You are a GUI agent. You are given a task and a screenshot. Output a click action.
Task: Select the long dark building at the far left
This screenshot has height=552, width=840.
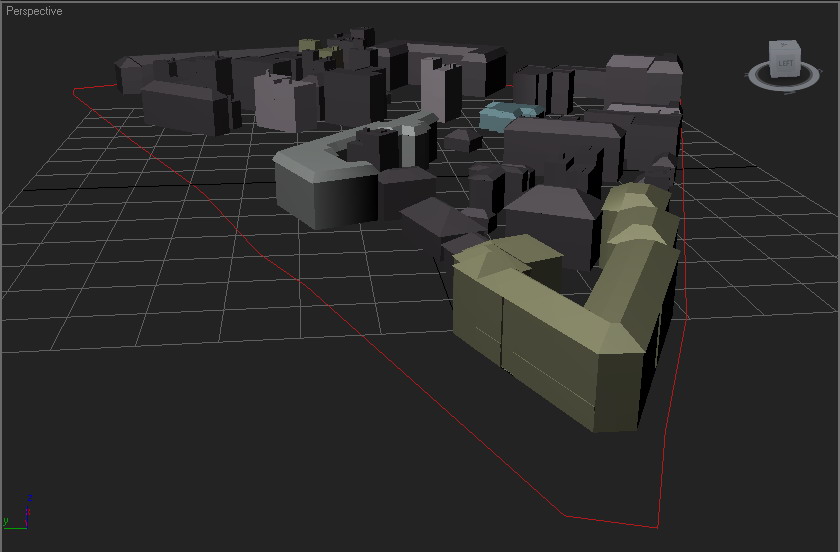pos(185,105)
